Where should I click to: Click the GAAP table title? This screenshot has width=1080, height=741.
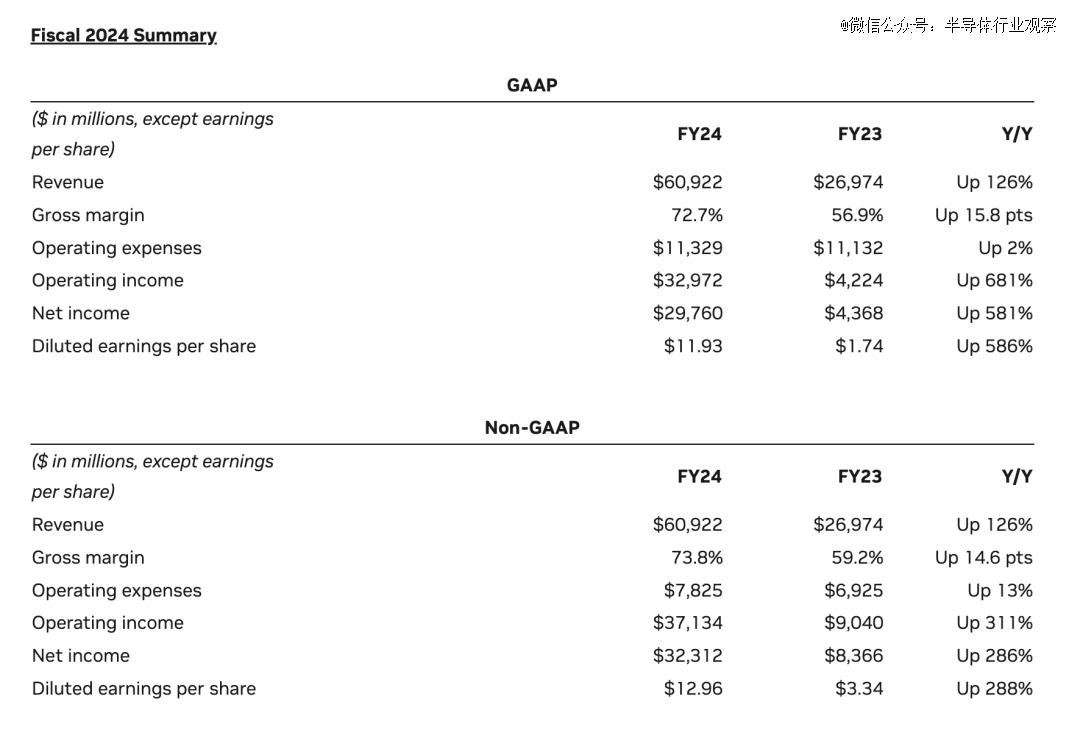point(532,85)
